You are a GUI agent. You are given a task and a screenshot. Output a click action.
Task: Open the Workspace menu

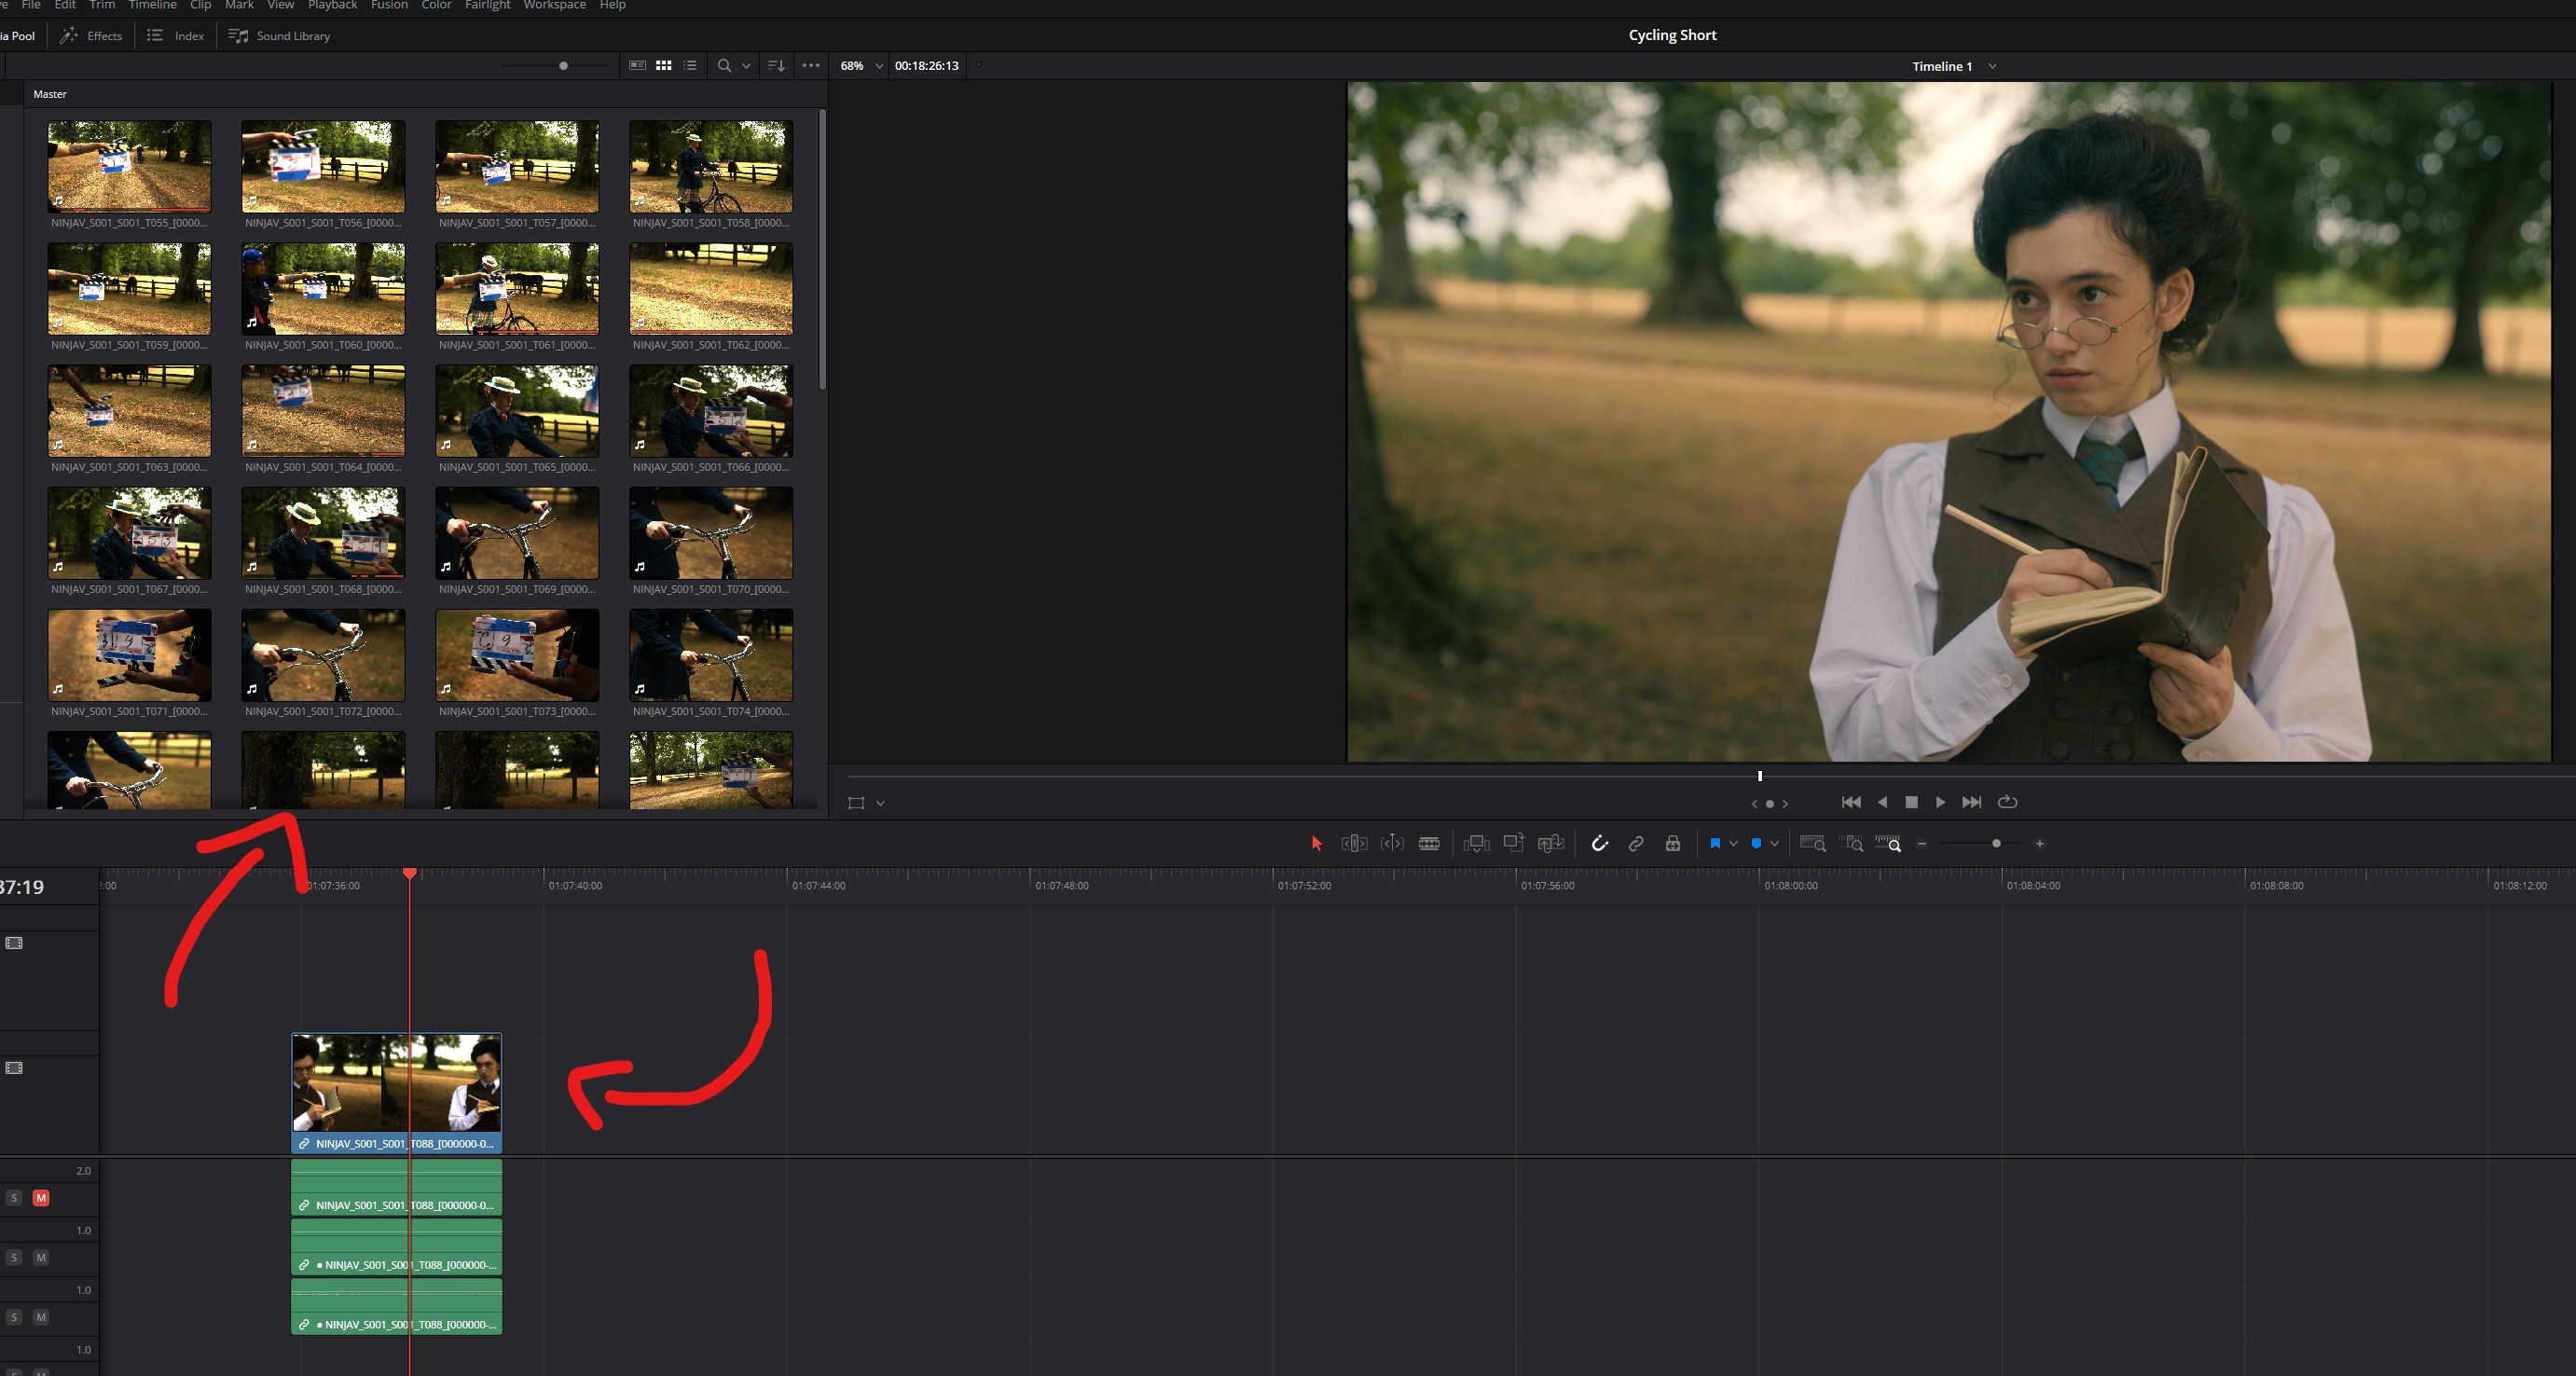[554, 5]
